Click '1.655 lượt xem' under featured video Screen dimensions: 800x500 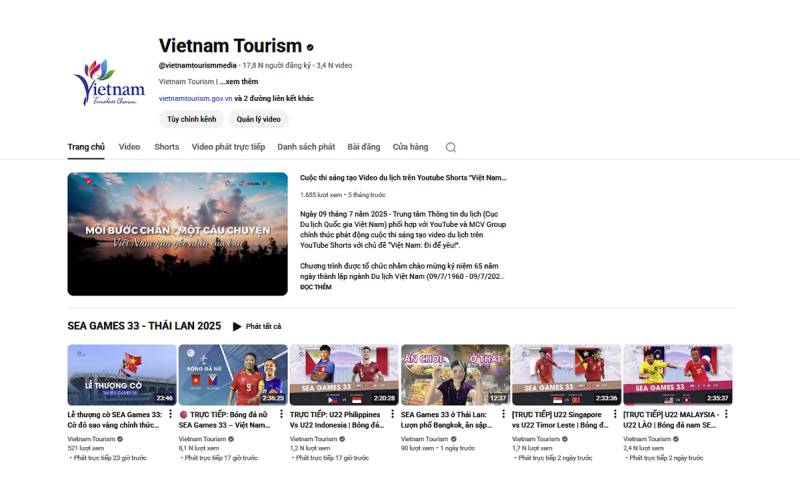(x=321, y=195)
